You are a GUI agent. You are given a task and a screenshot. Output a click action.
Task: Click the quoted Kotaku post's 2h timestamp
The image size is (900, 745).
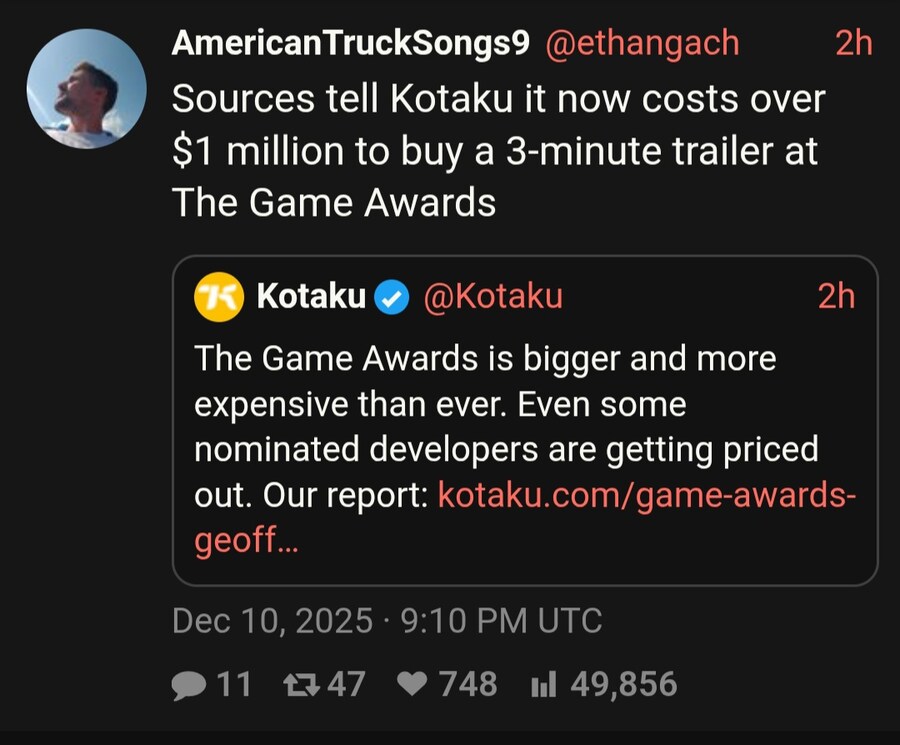coord(835,296)
